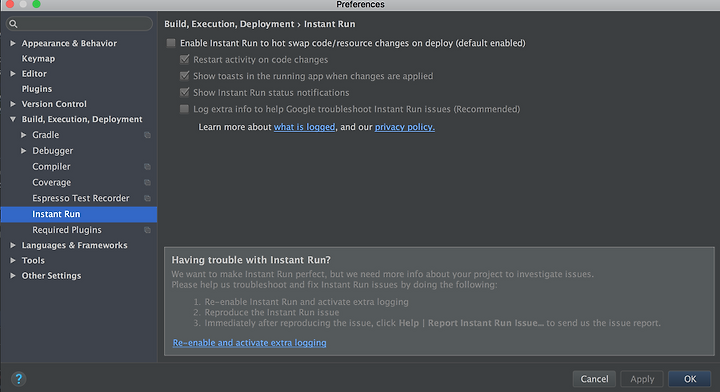Open the privacy policy link
This screenshot has height=392, width=720.
coord(405,127)
